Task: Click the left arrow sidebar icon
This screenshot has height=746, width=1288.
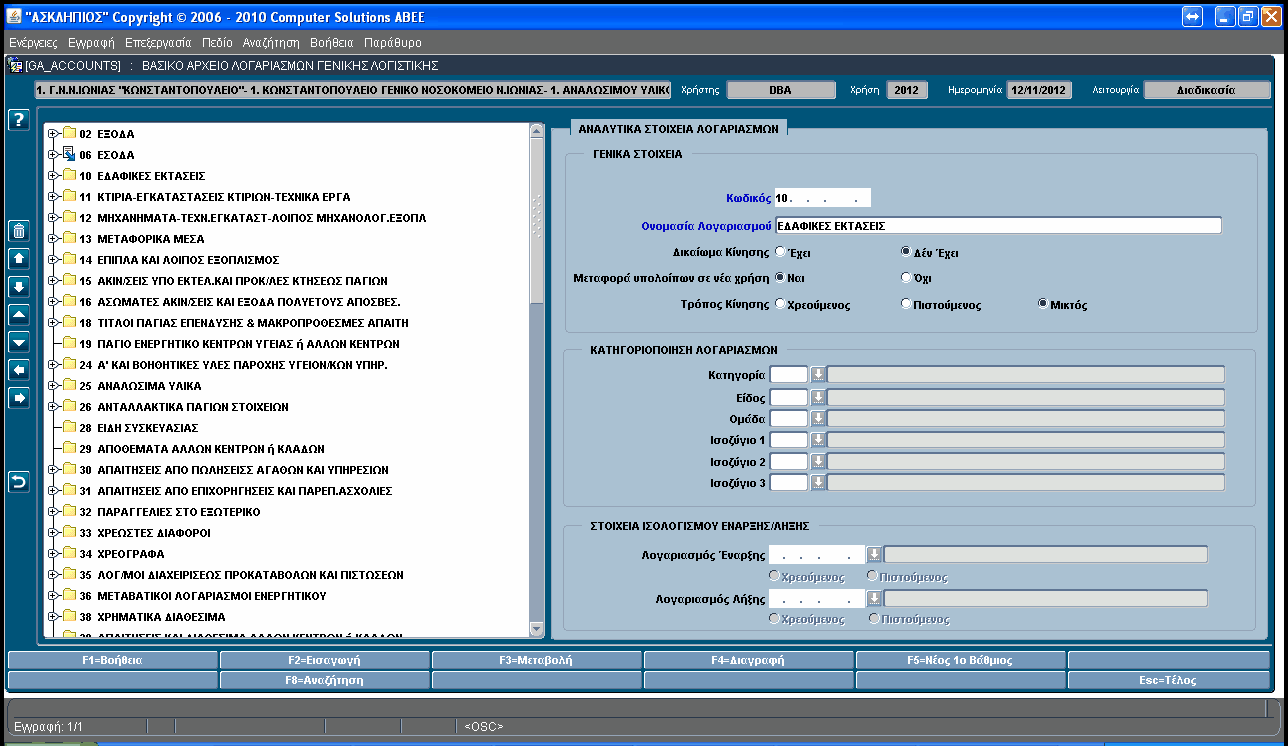Action: [x=18, y=371]
